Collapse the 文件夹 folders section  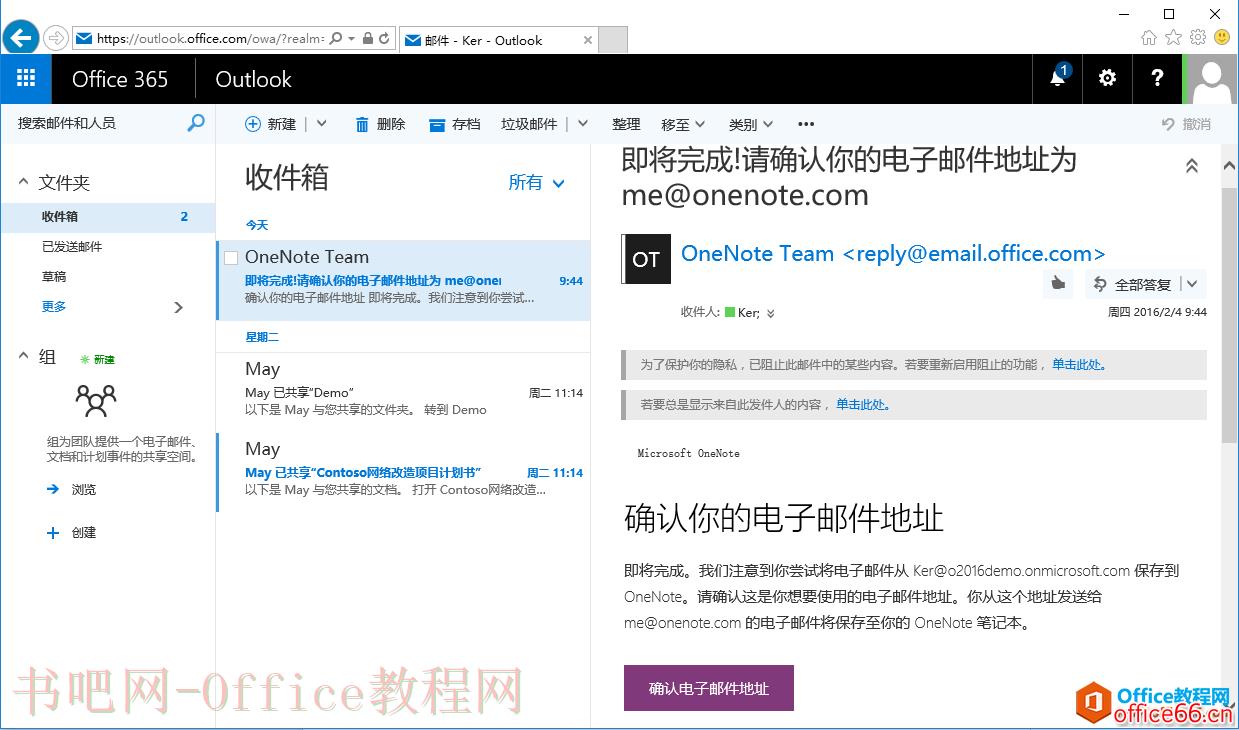point(24,182)
